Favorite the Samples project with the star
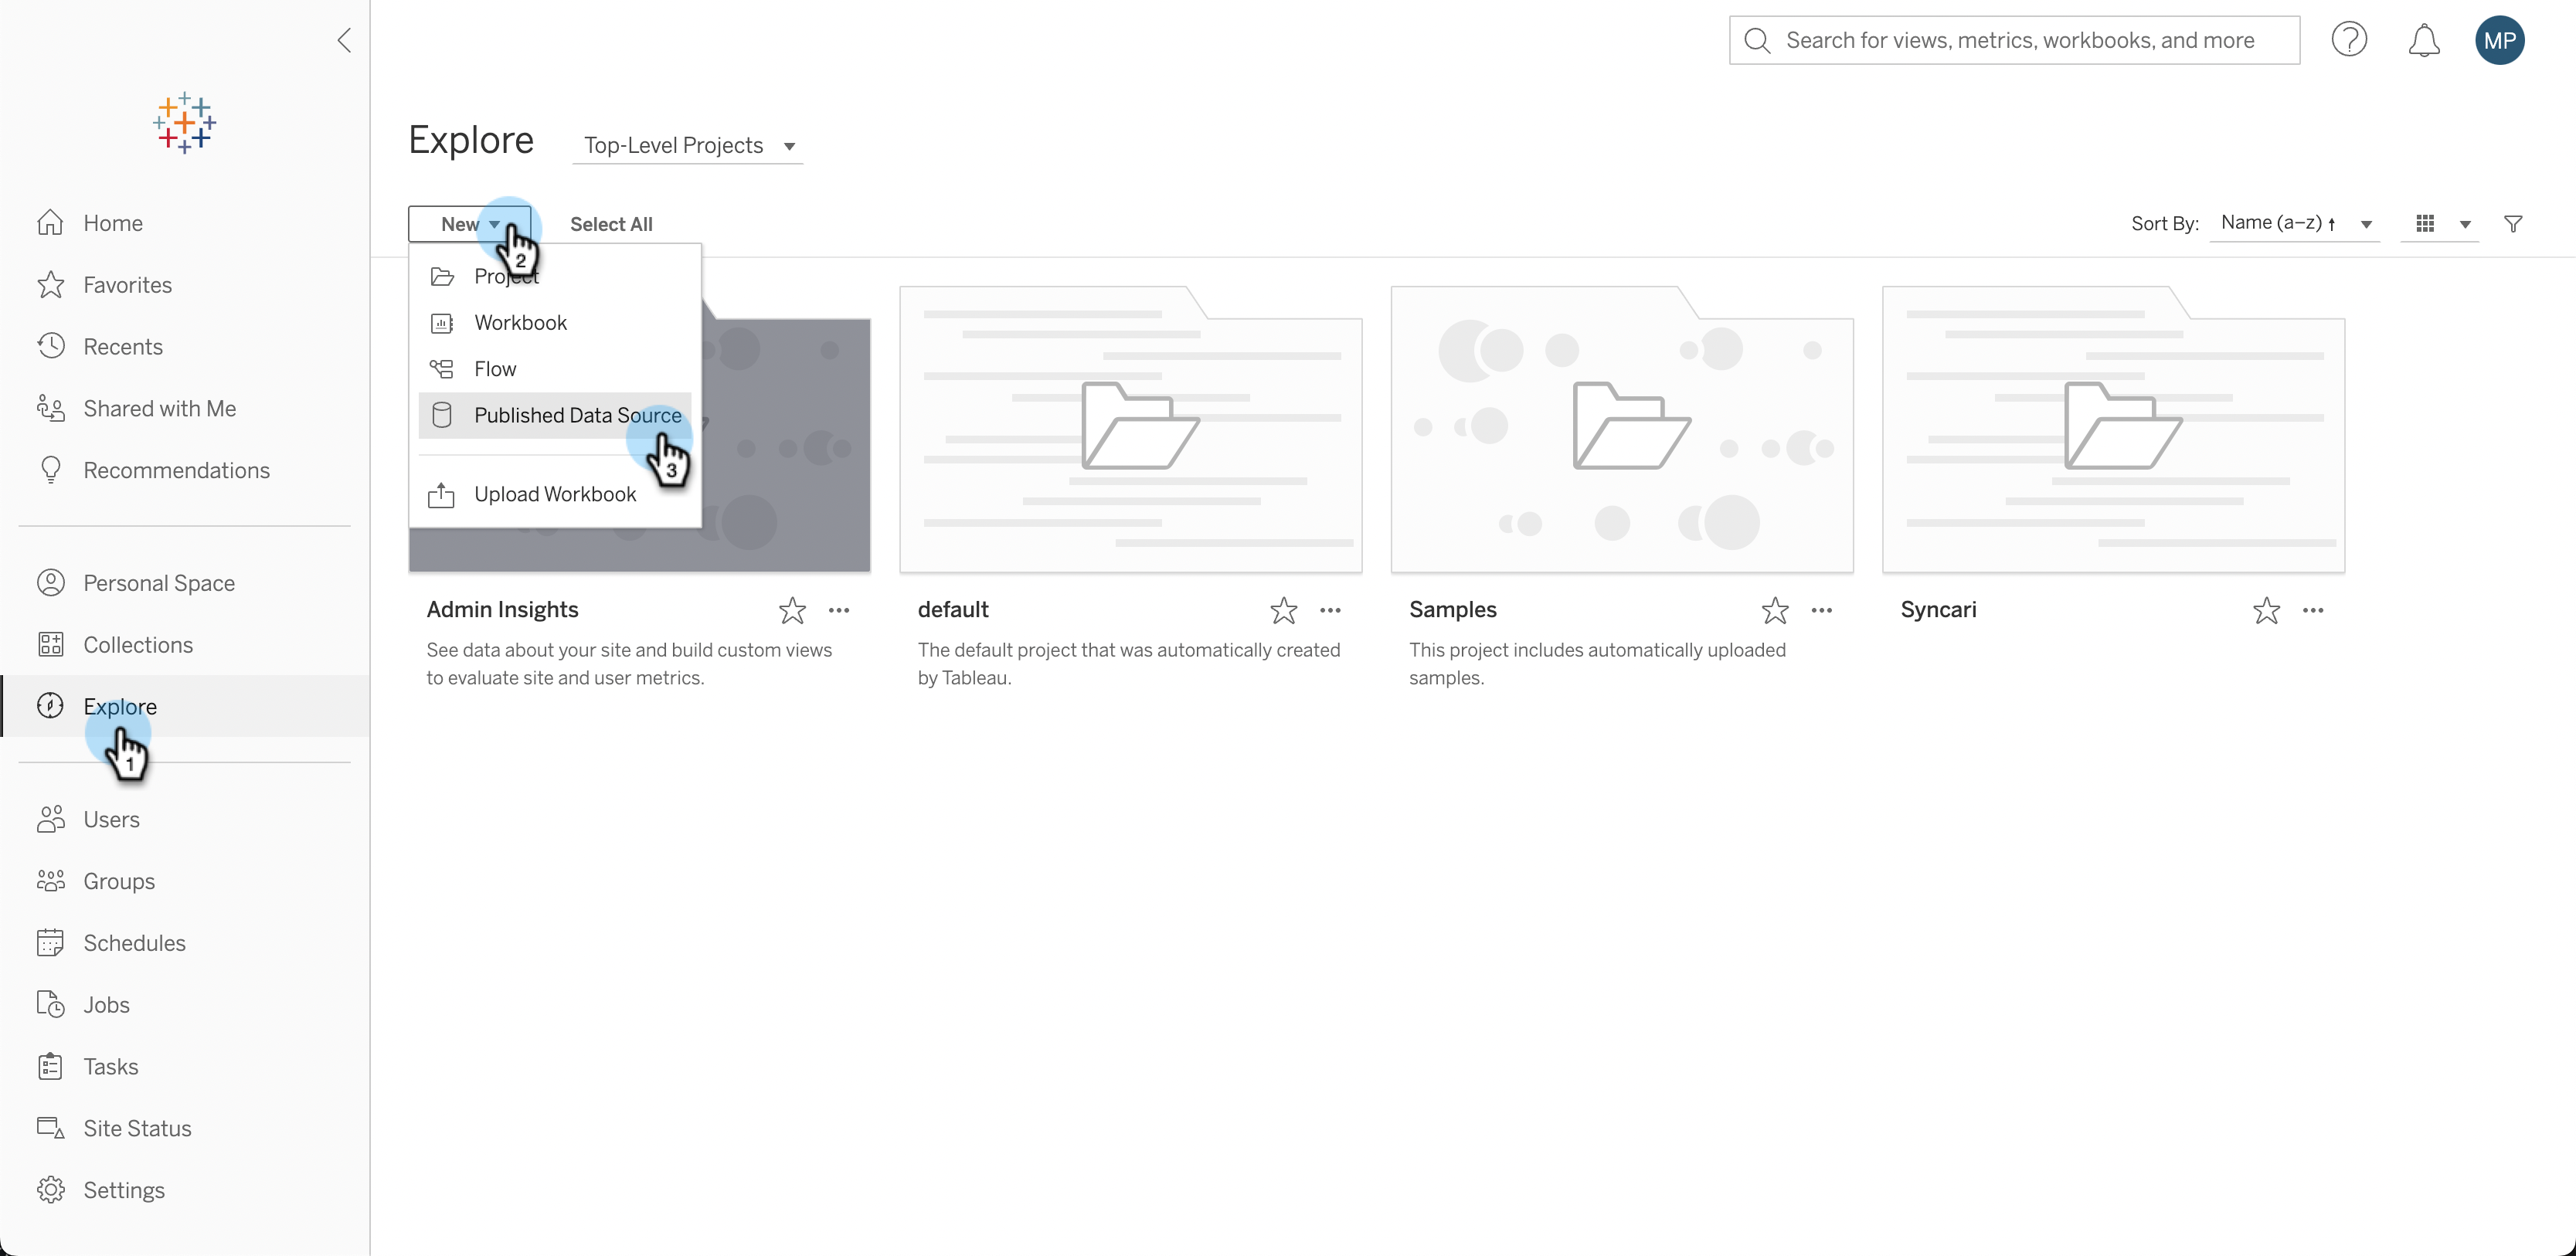The image size is (2576, 1256). point(1775,610)
